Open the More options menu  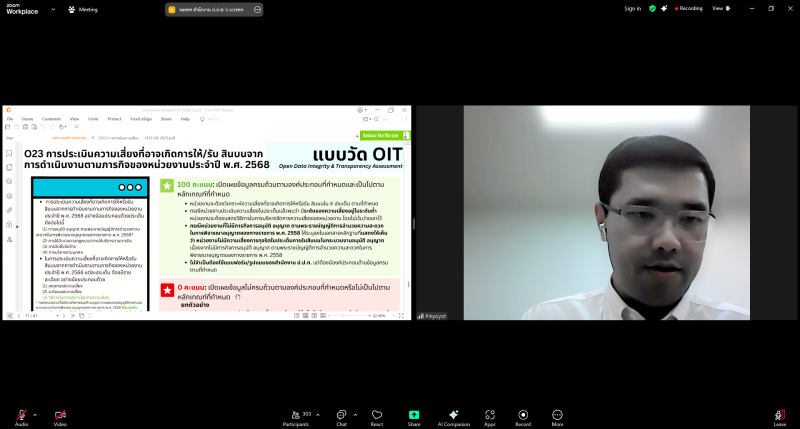557,414
